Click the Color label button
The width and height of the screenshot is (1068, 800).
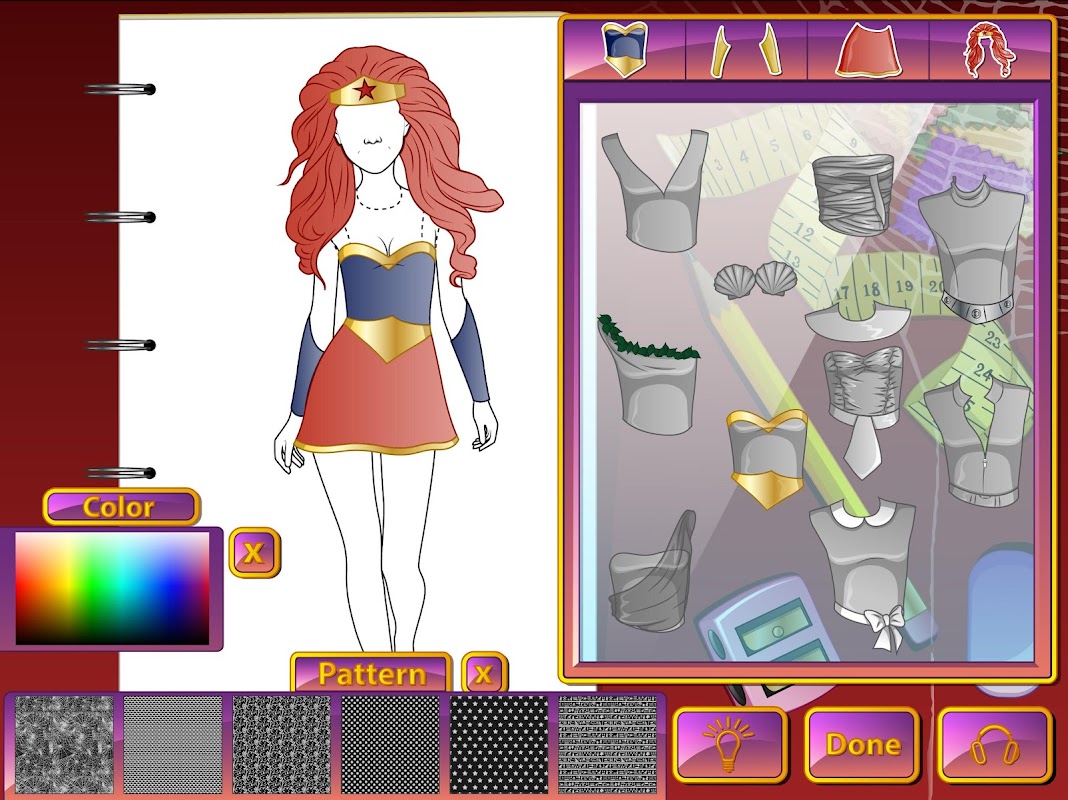pos(121,507)
